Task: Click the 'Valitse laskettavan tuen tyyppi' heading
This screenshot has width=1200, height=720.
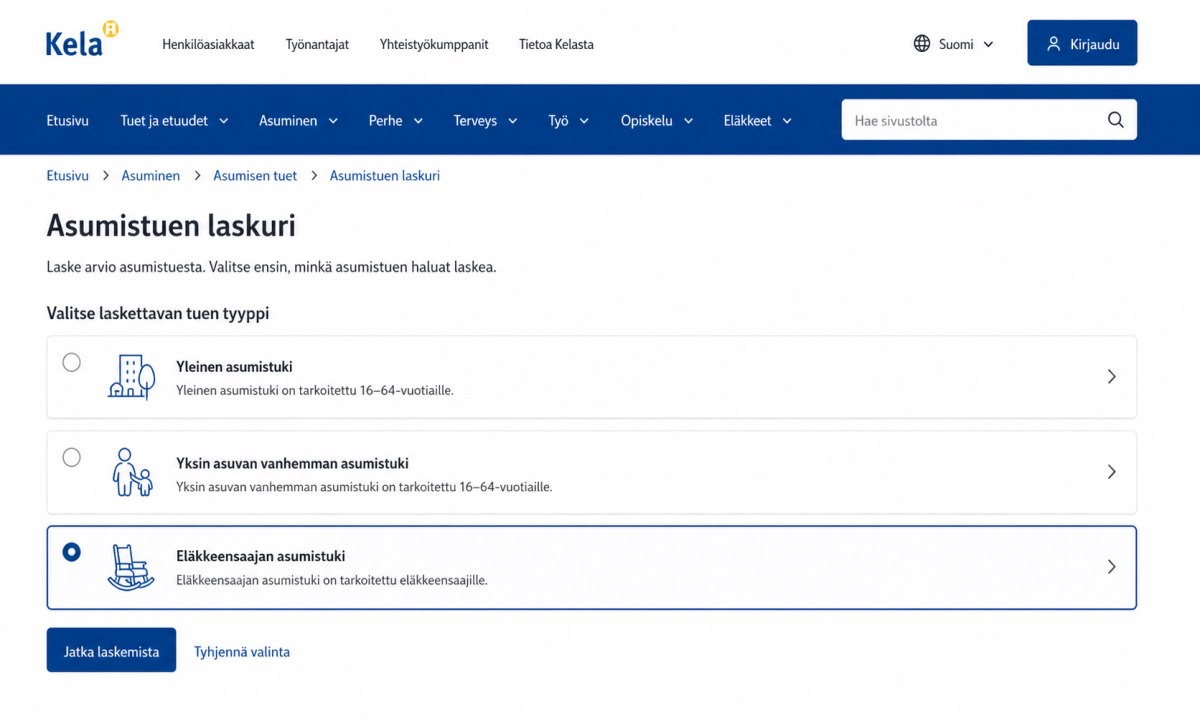Action: (x=158, y=314)
